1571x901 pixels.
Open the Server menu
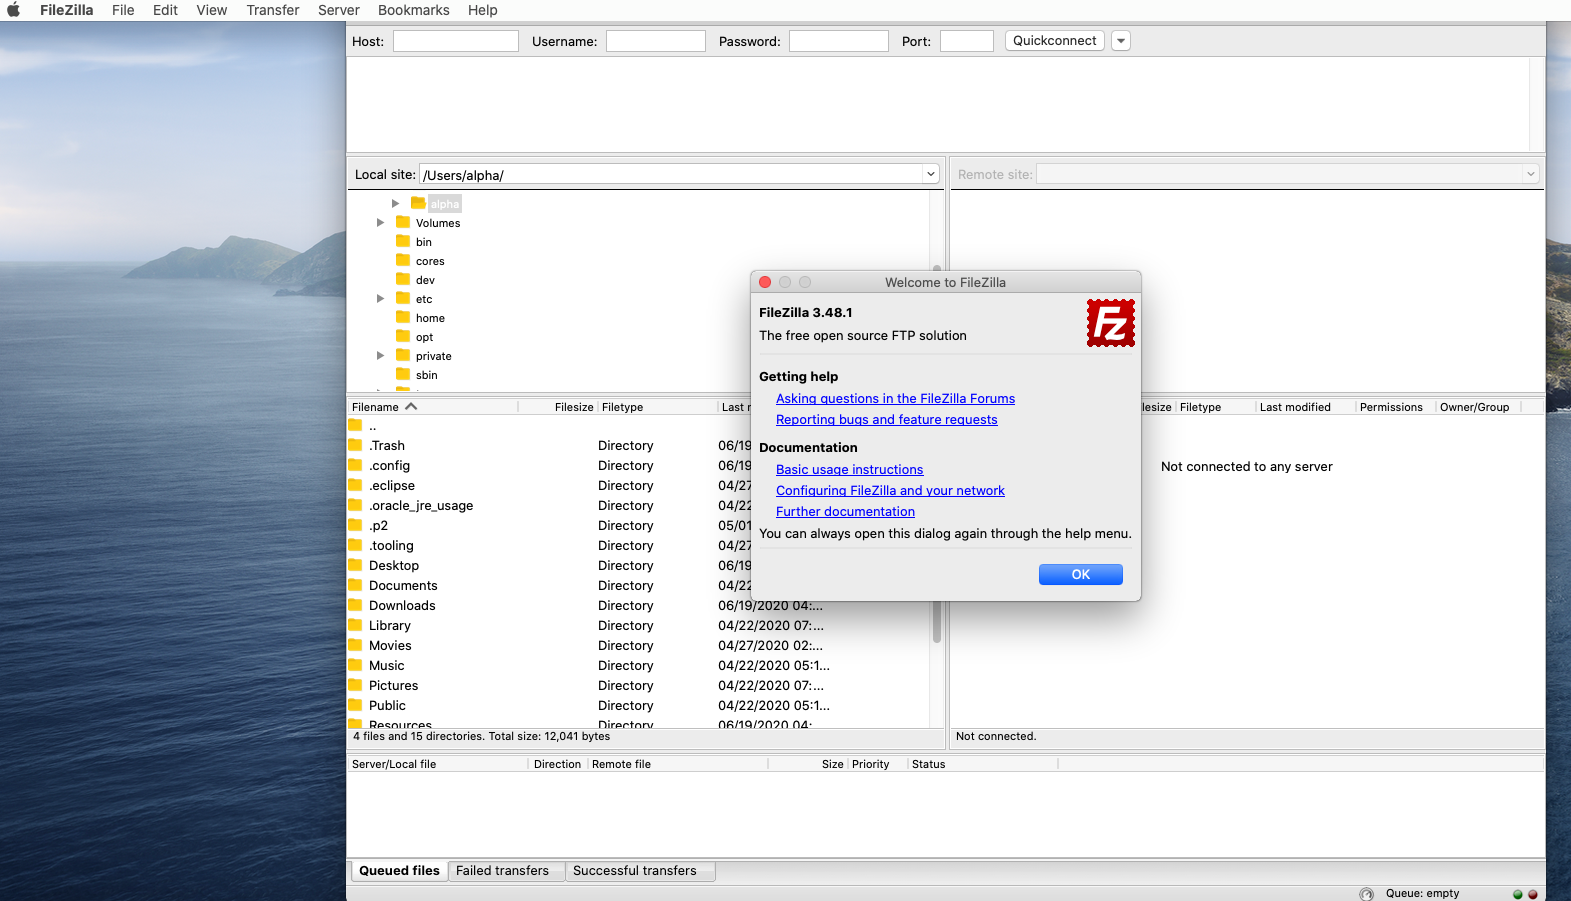point(339,10)
